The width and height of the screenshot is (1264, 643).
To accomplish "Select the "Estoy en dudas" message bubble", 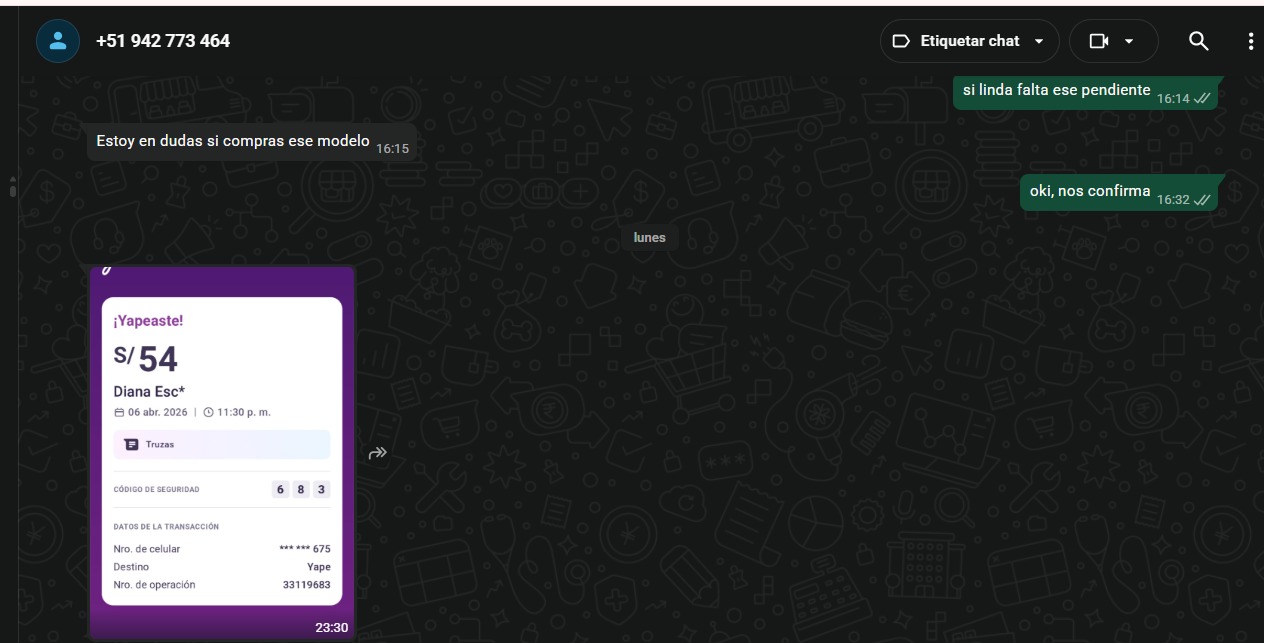I will (233, 142).
